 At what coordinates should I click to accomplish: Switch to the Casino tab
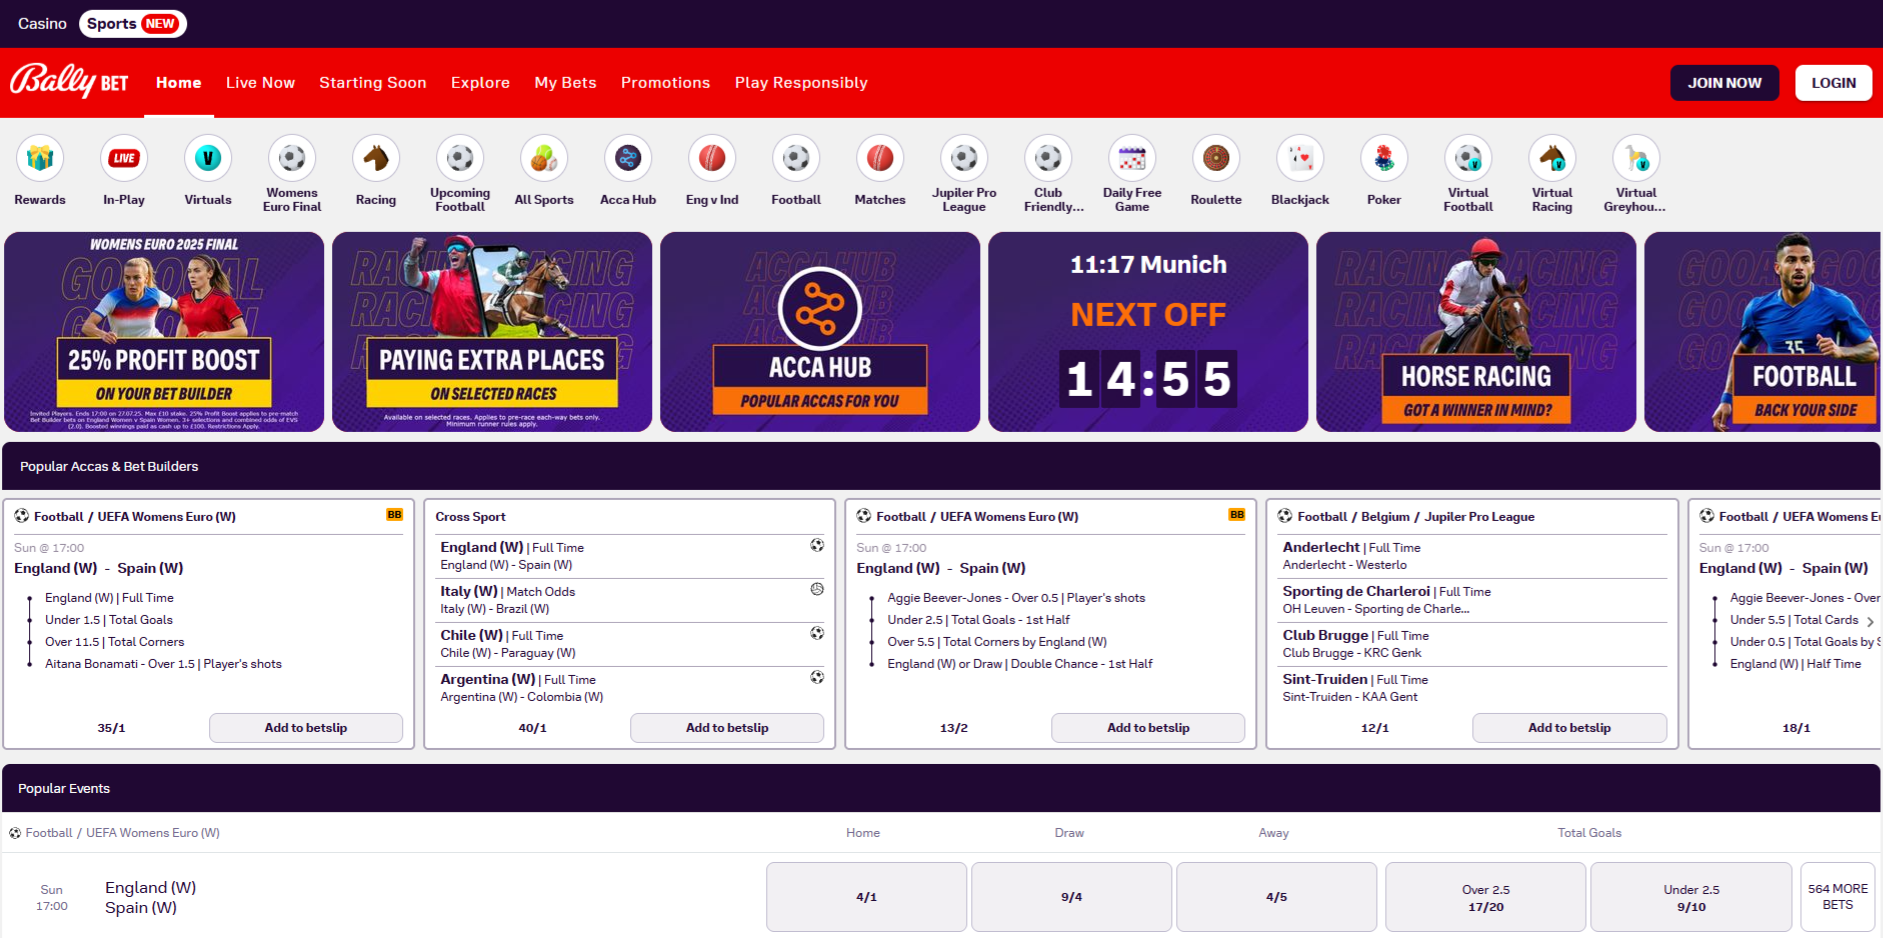coord(42,23)
